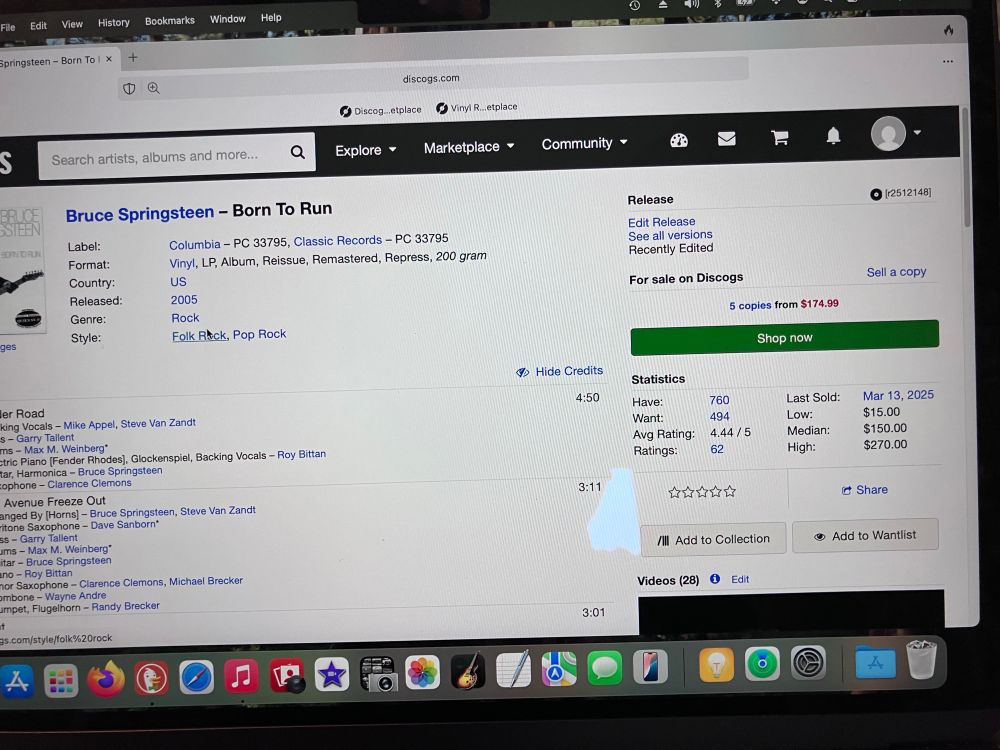
Task: Click the Share button
Action: 864,490
